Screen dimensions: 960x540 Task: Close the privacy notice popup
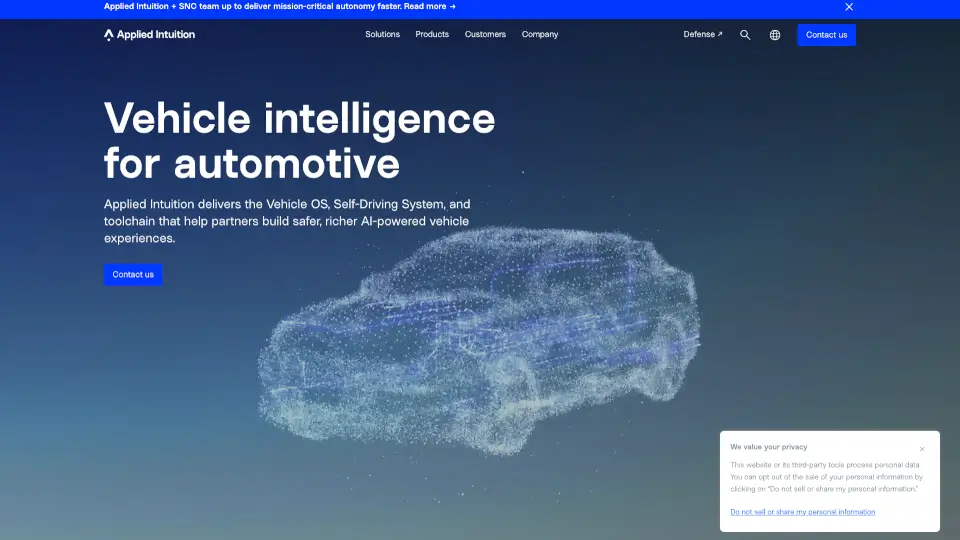[x=922, y=449]
